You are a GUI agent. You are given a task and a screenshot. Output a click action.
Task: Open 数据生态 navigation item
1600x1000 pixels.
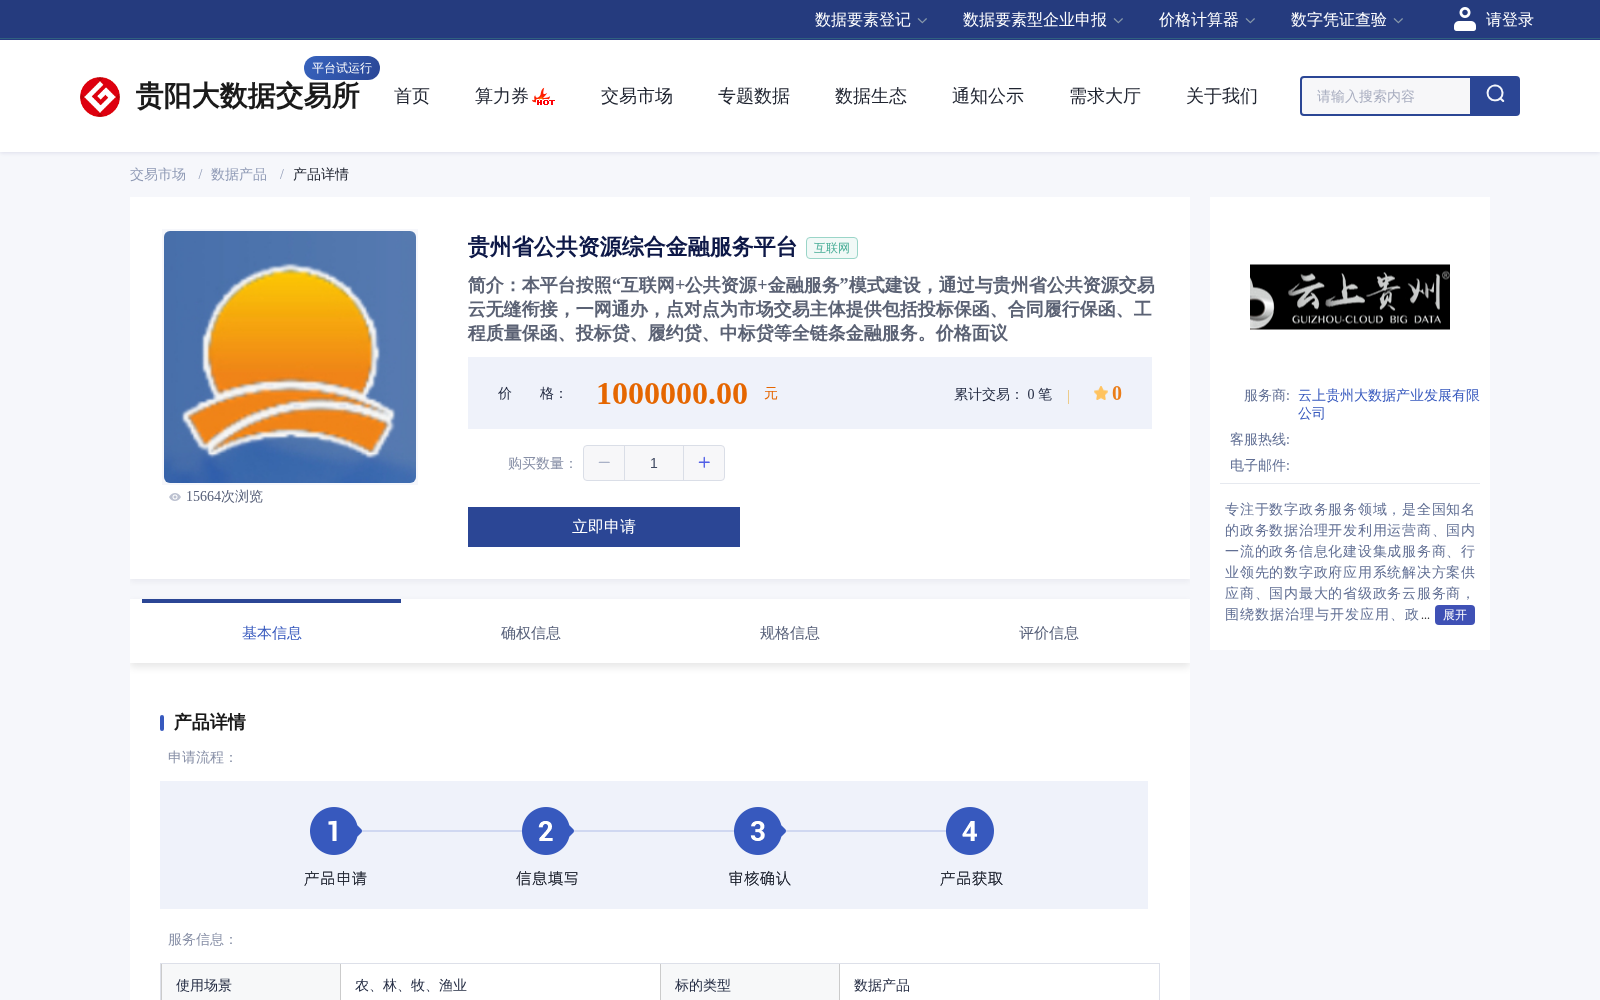coord(871,96)
